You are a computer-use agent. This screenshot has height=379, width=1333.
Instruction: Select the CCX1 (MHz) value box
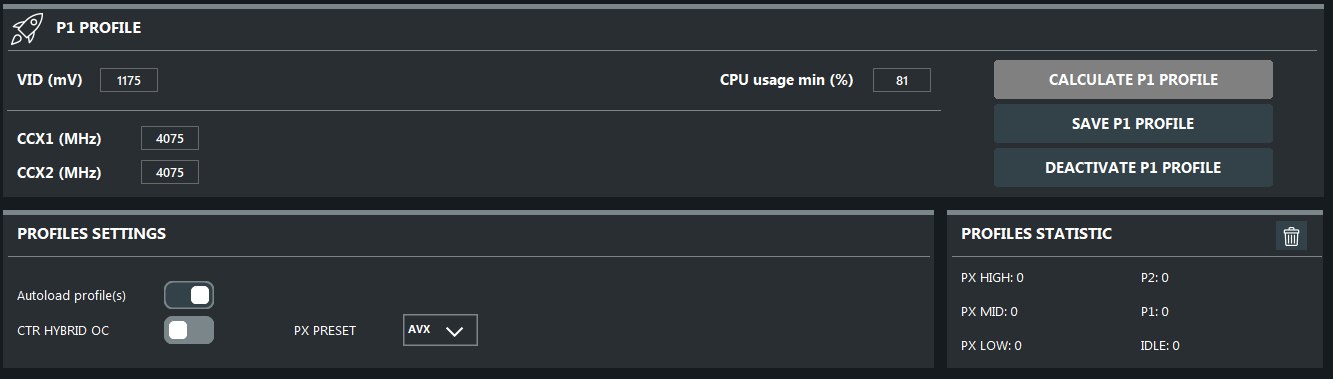coord(170,138)
